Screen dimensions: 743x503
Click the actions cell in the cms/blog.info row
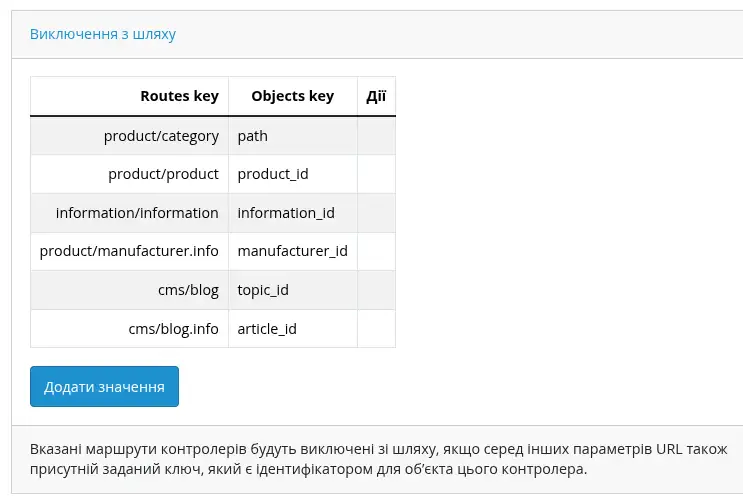pyautogui.click(x=376, y=328)
